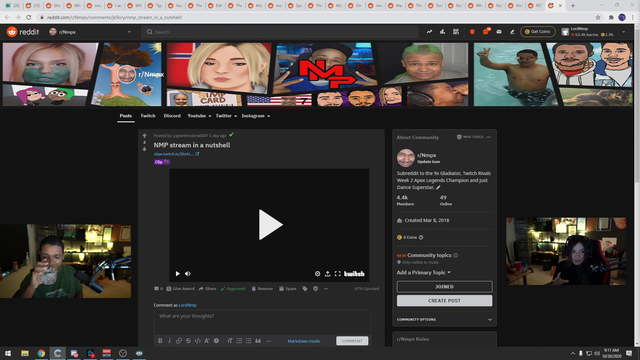This screenshot has width=640, height=360.
Task: Click the spoiler icon in comment editor
Action: click(216, 341)
